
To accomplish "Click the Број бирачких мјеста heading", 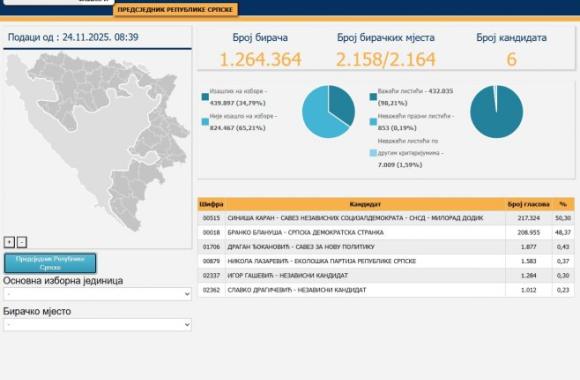I will coord(386,37).
